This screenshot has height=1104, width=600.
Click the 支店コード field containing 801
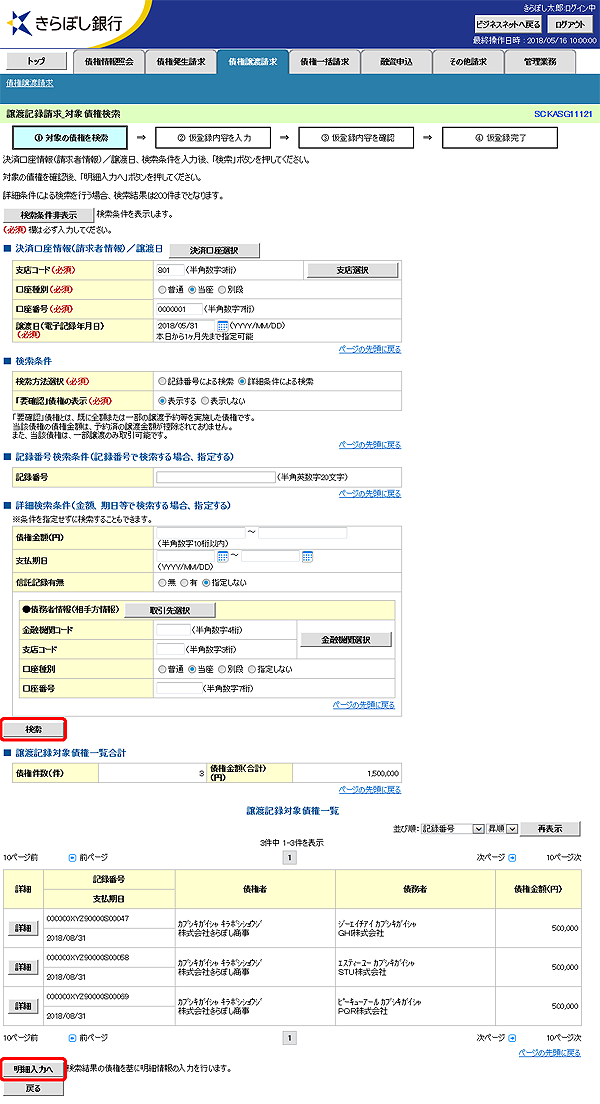(x=170, y=270)
